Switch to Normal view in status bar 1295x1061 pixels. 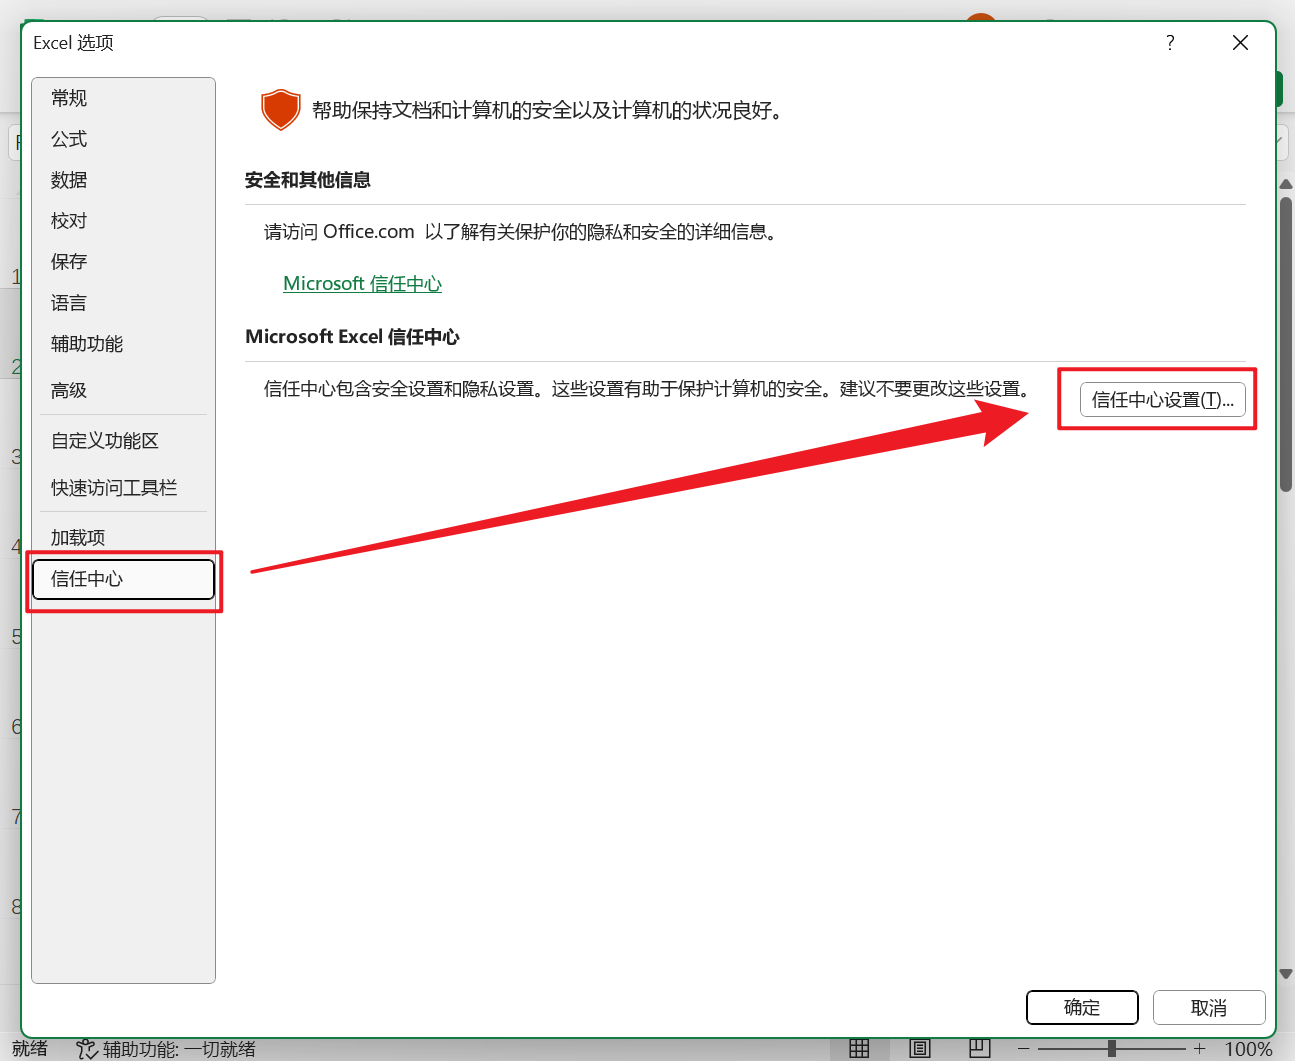click(x=859, y=1048)
